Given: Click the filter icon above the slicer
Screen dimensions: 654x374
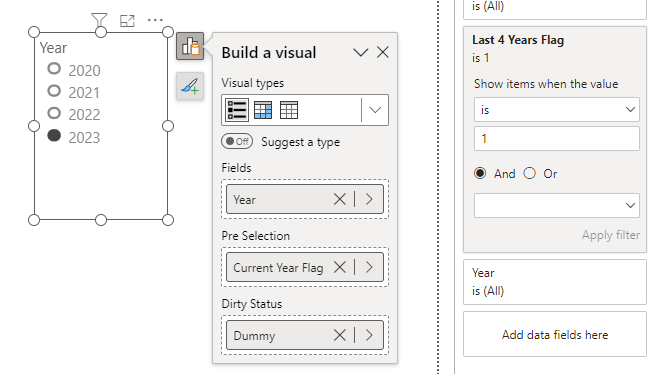Looking at the screenshot, I should (99, 20).
